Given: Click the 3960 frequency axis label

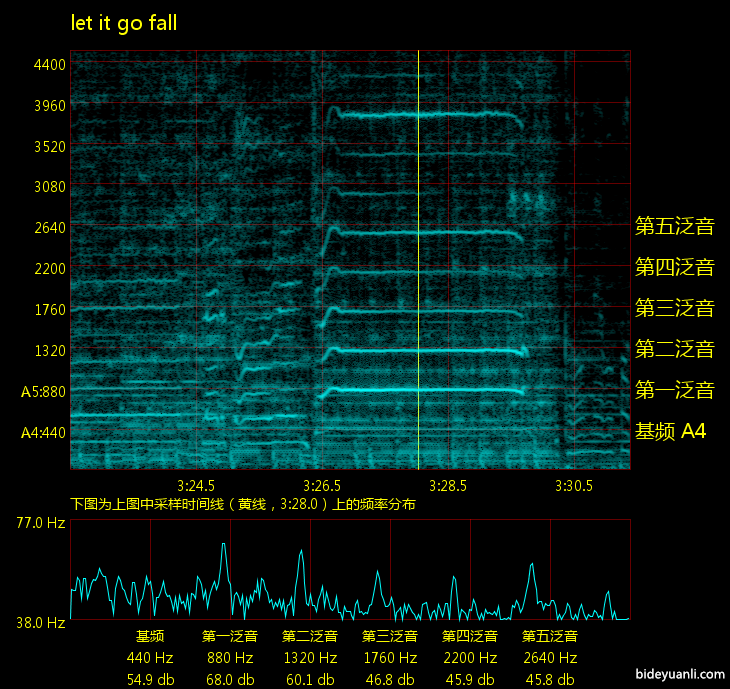Looking at the screenshot, I should pyautogui.click(x=49, y=106).
